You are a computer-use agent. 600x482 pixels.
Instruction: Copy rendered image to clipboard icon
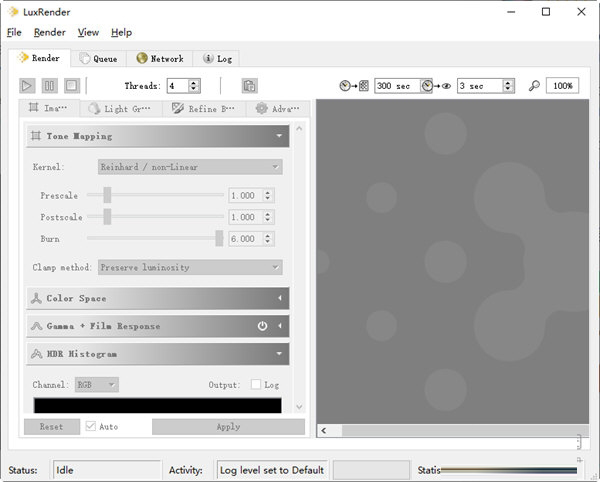(249, 86)
